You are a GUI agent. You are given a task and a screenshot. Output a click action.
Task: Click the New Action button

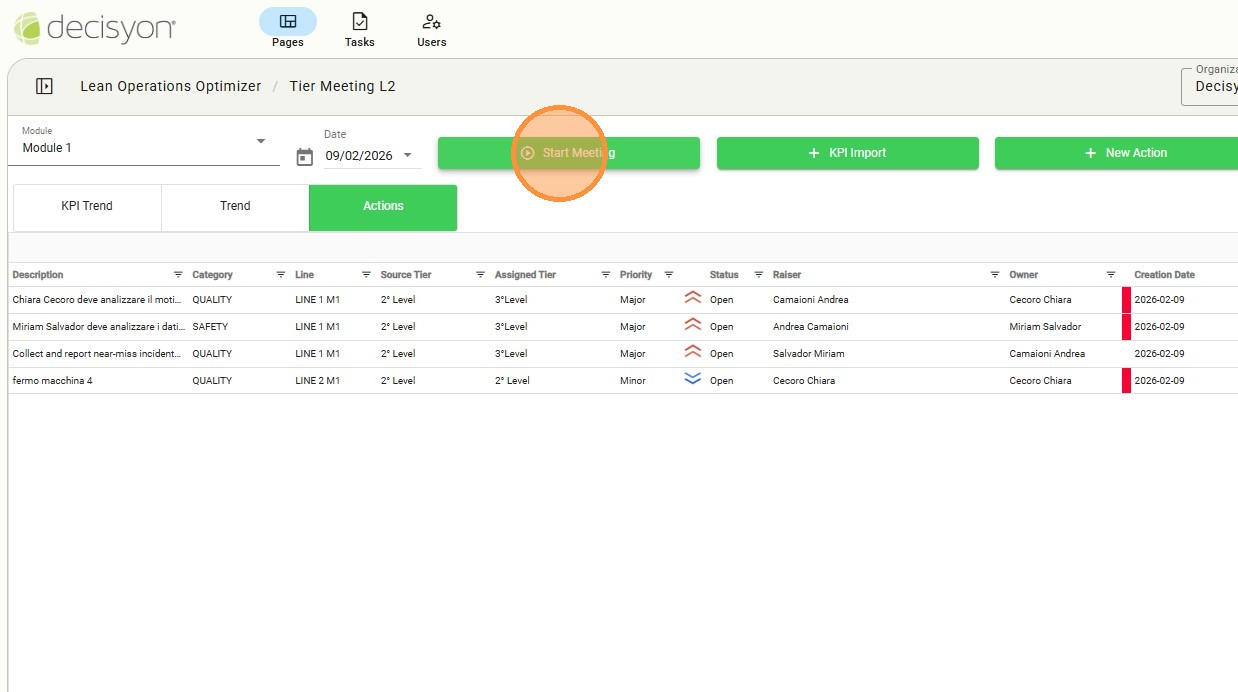pos(1125,153)
